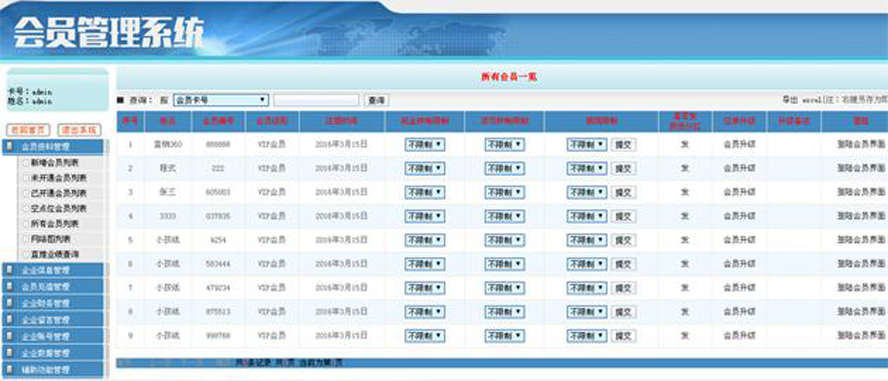Click 登陆会员界面 link in row numbered 8
This screenshot has width=888, height=381.
(861, 312)
